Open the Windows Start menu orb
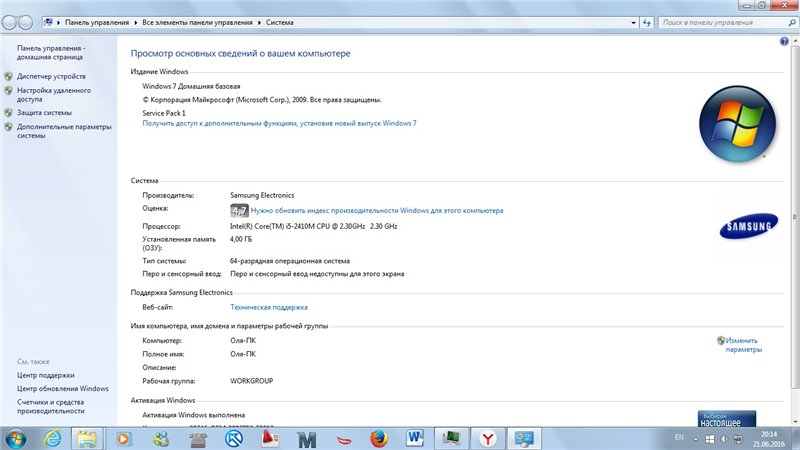Viewport: 800px width, 450px height. click(x=15, y=439)
